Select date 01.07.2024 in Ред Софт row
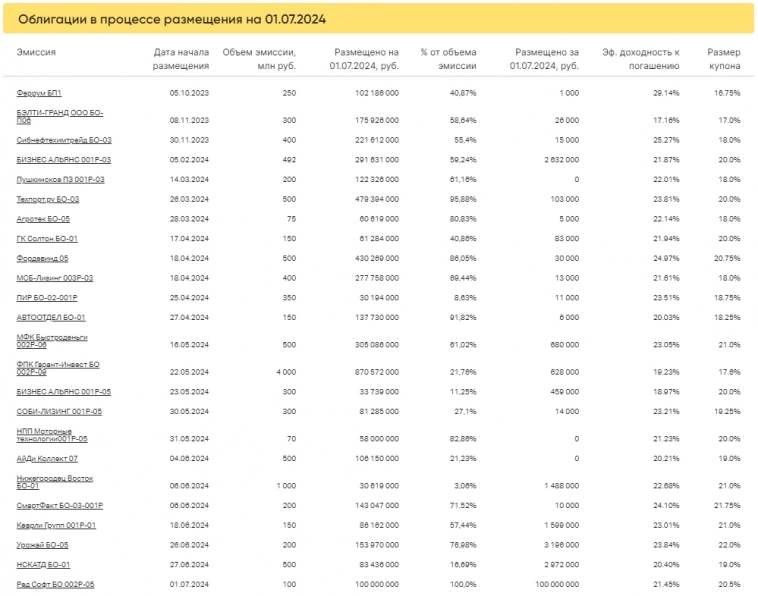The image size is (758, 596). pos(189,584)
